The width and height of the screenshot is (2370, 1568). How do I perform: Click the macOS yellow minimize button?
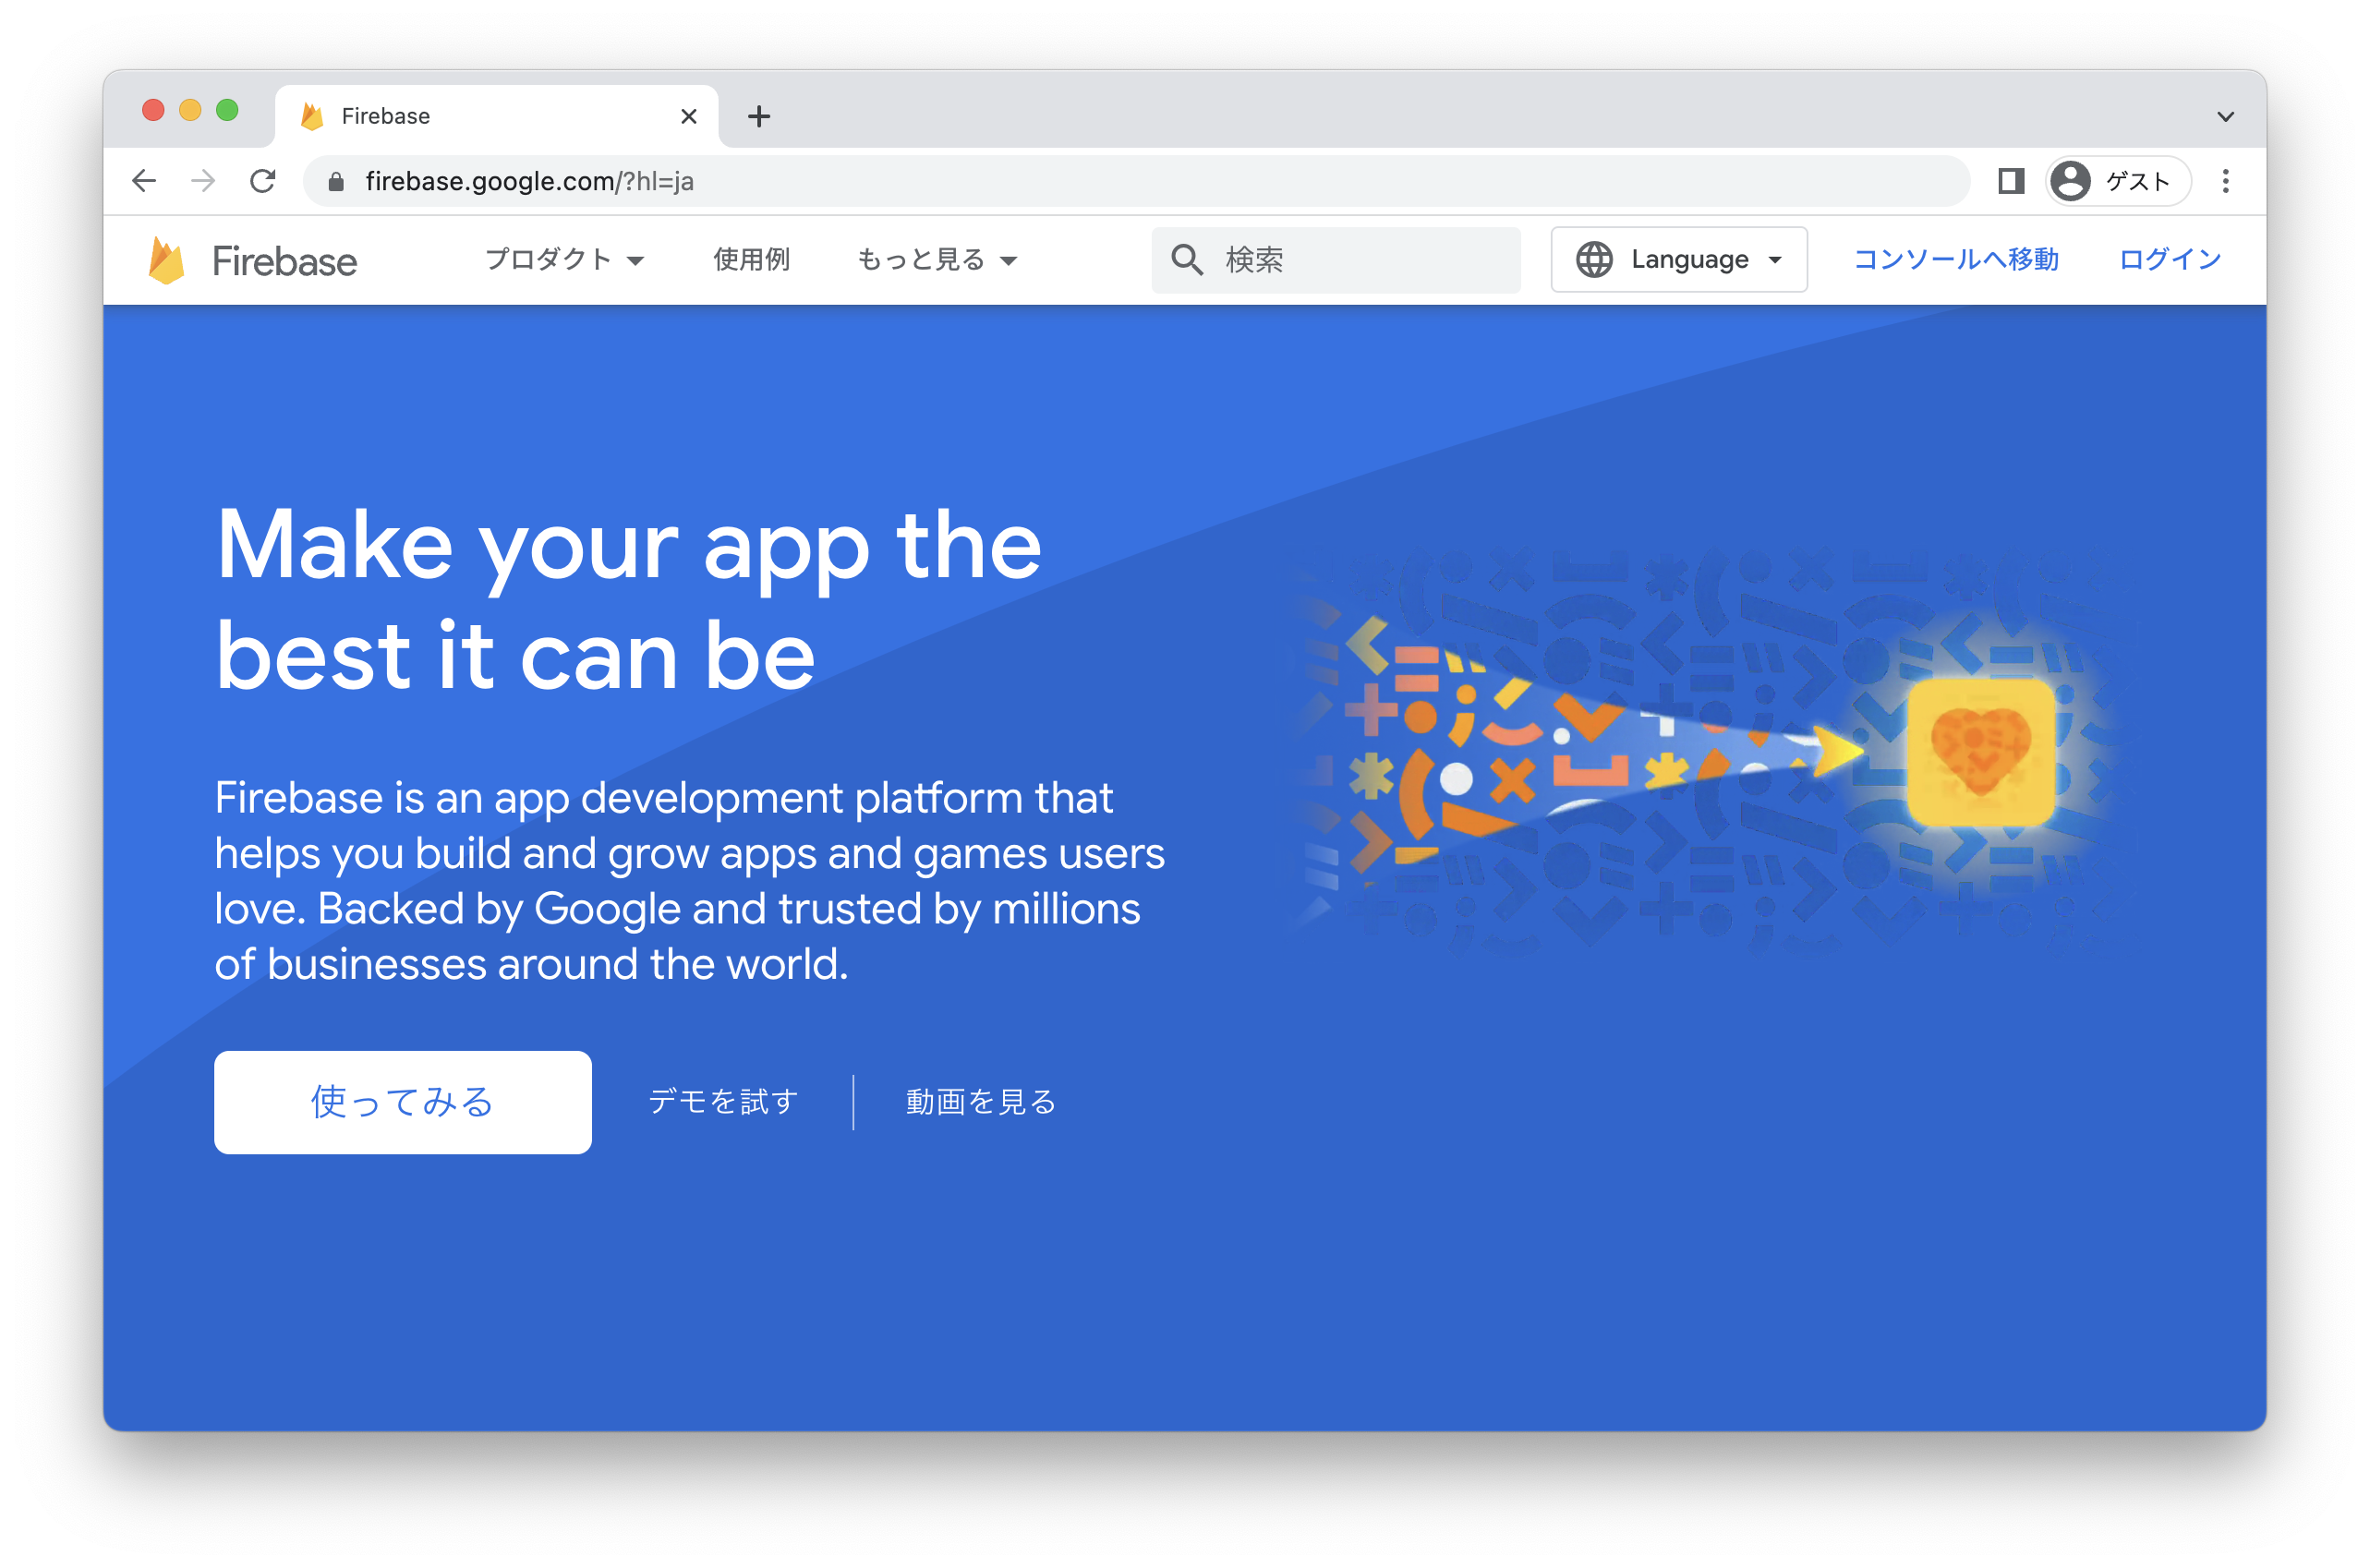pos(190,110)
